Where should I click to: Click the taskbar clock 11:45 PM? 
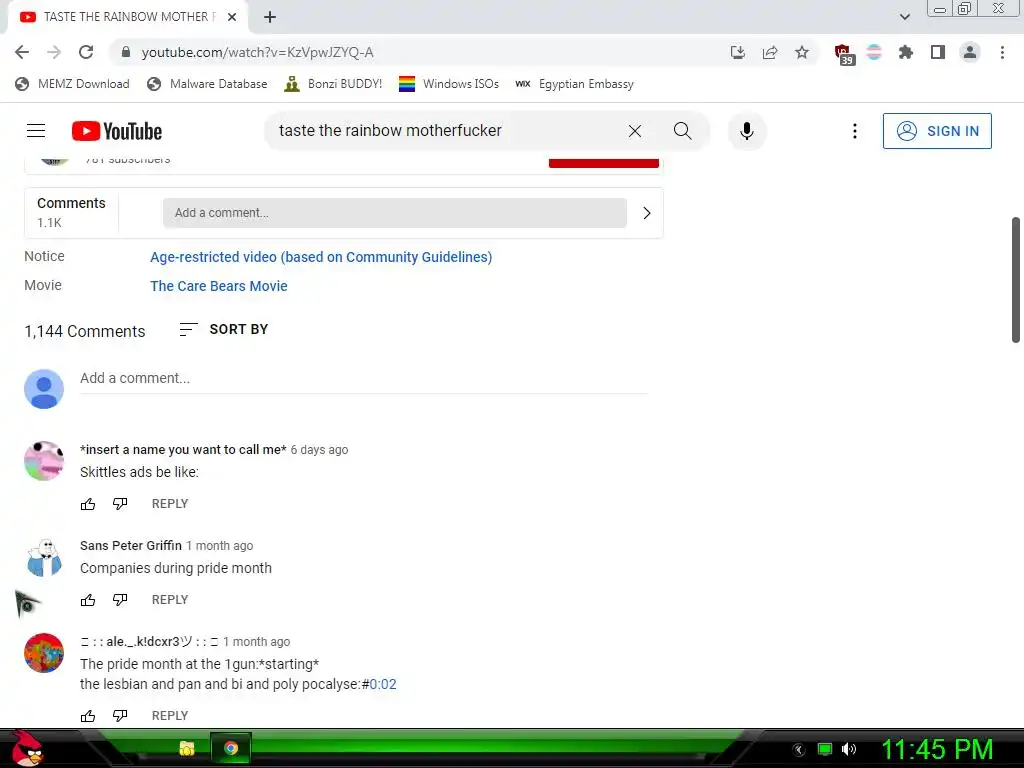pyautogui.click(x=937, y=749)
